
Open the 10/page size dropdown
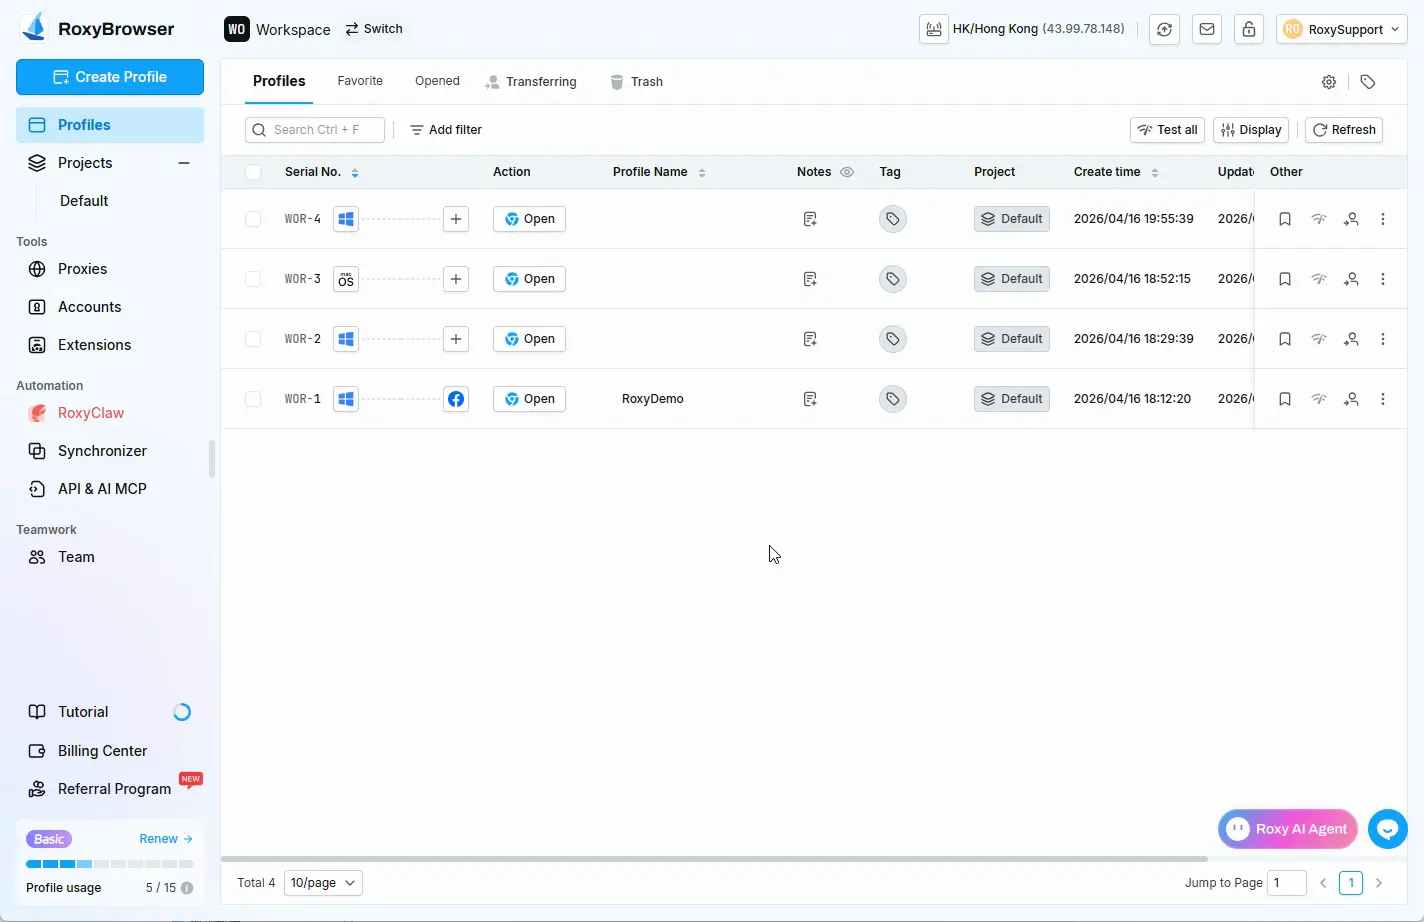coord(323,883)
